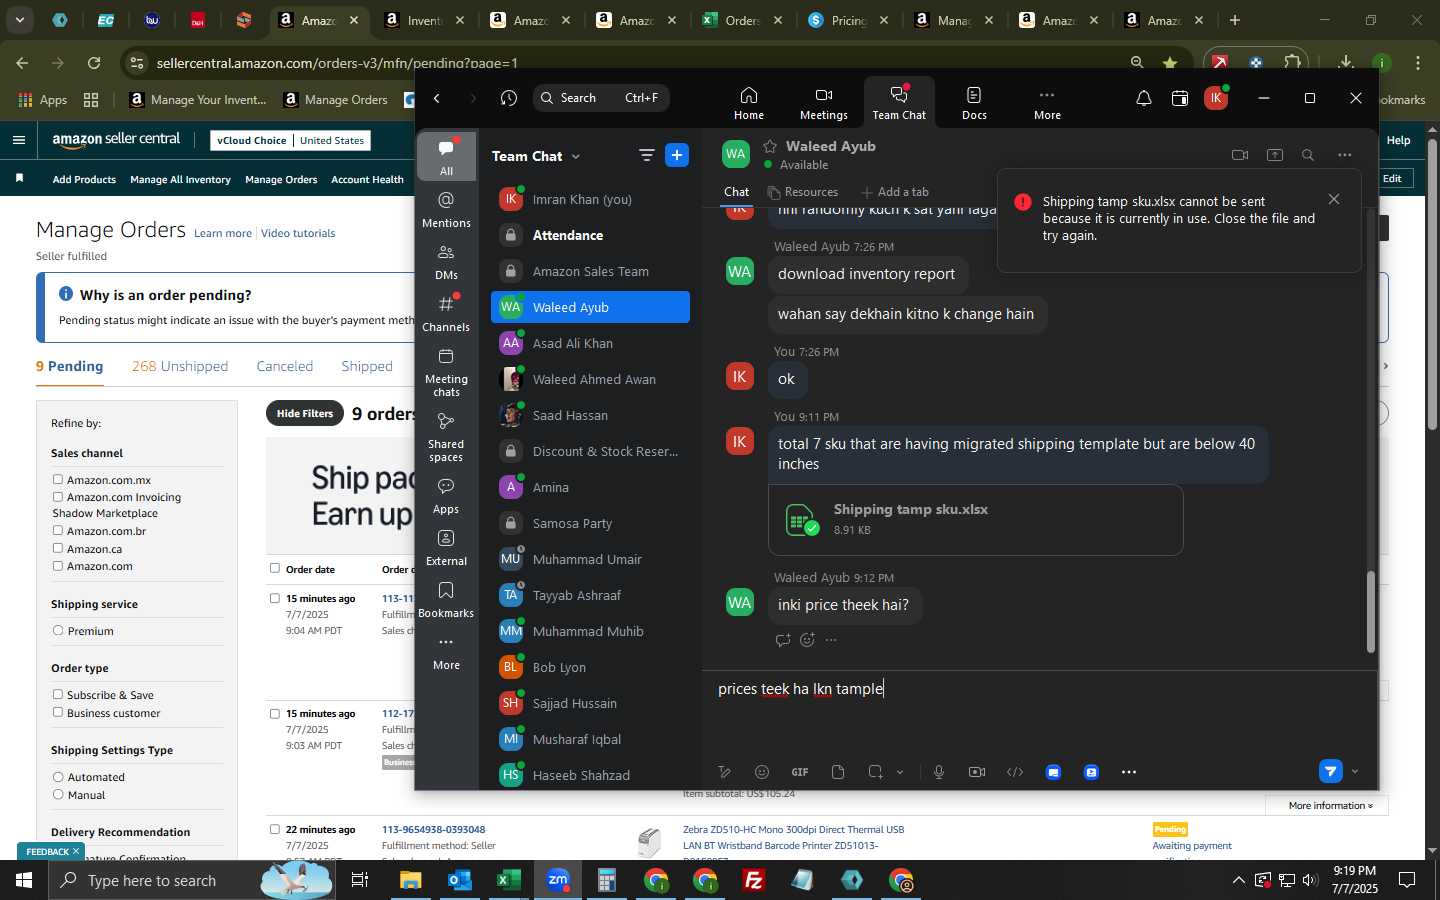Check Amazon.com.mx sales channel filter
This screenshot has width=1440, height=900.
click(58, 480)
